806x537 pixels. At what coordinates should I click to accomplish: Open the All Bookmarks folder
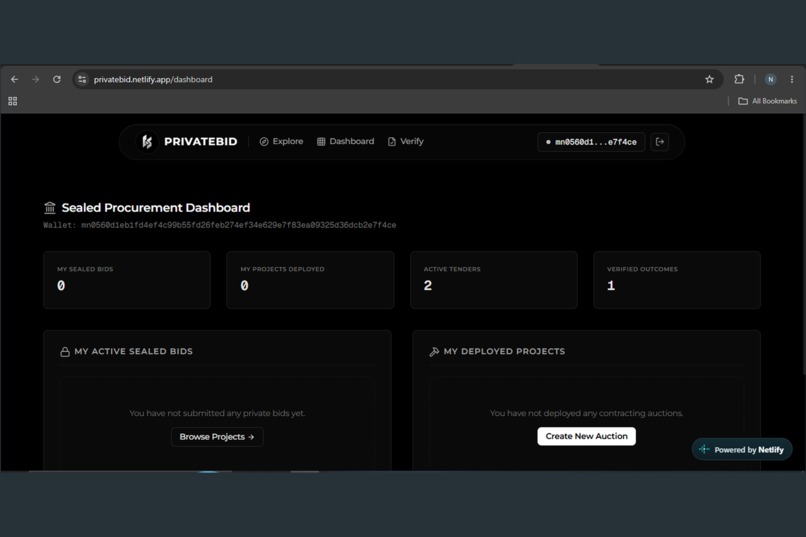(x=767, y=101)
